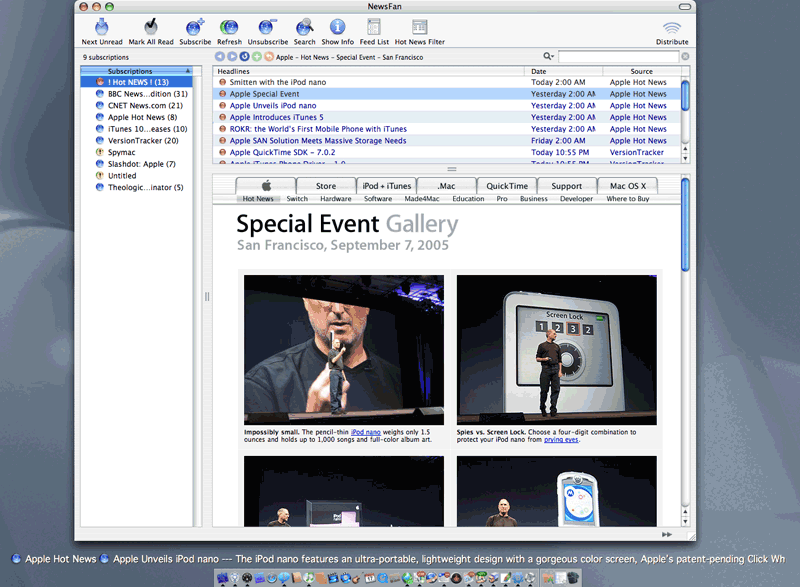
Task: Click the Distribute icon at top right
Action: [x=672, y=28]
